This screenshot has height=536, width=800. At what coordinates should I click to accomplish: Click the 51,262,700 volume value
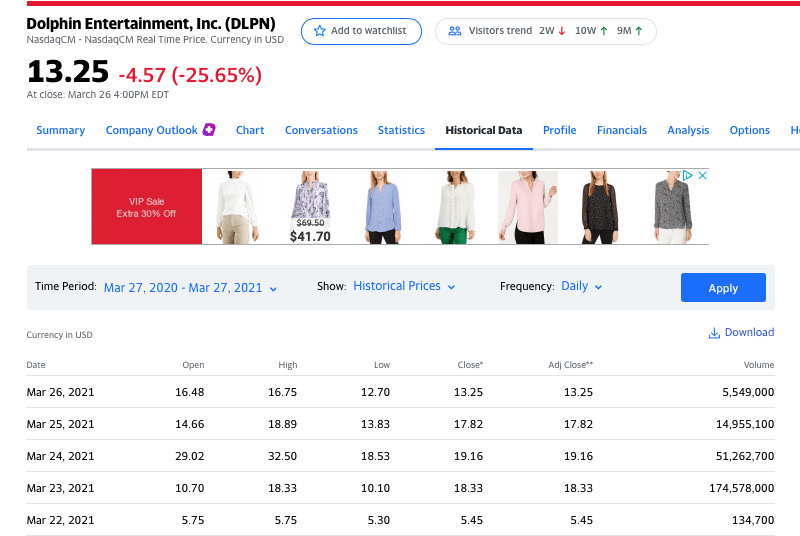(x=745, y=456)
